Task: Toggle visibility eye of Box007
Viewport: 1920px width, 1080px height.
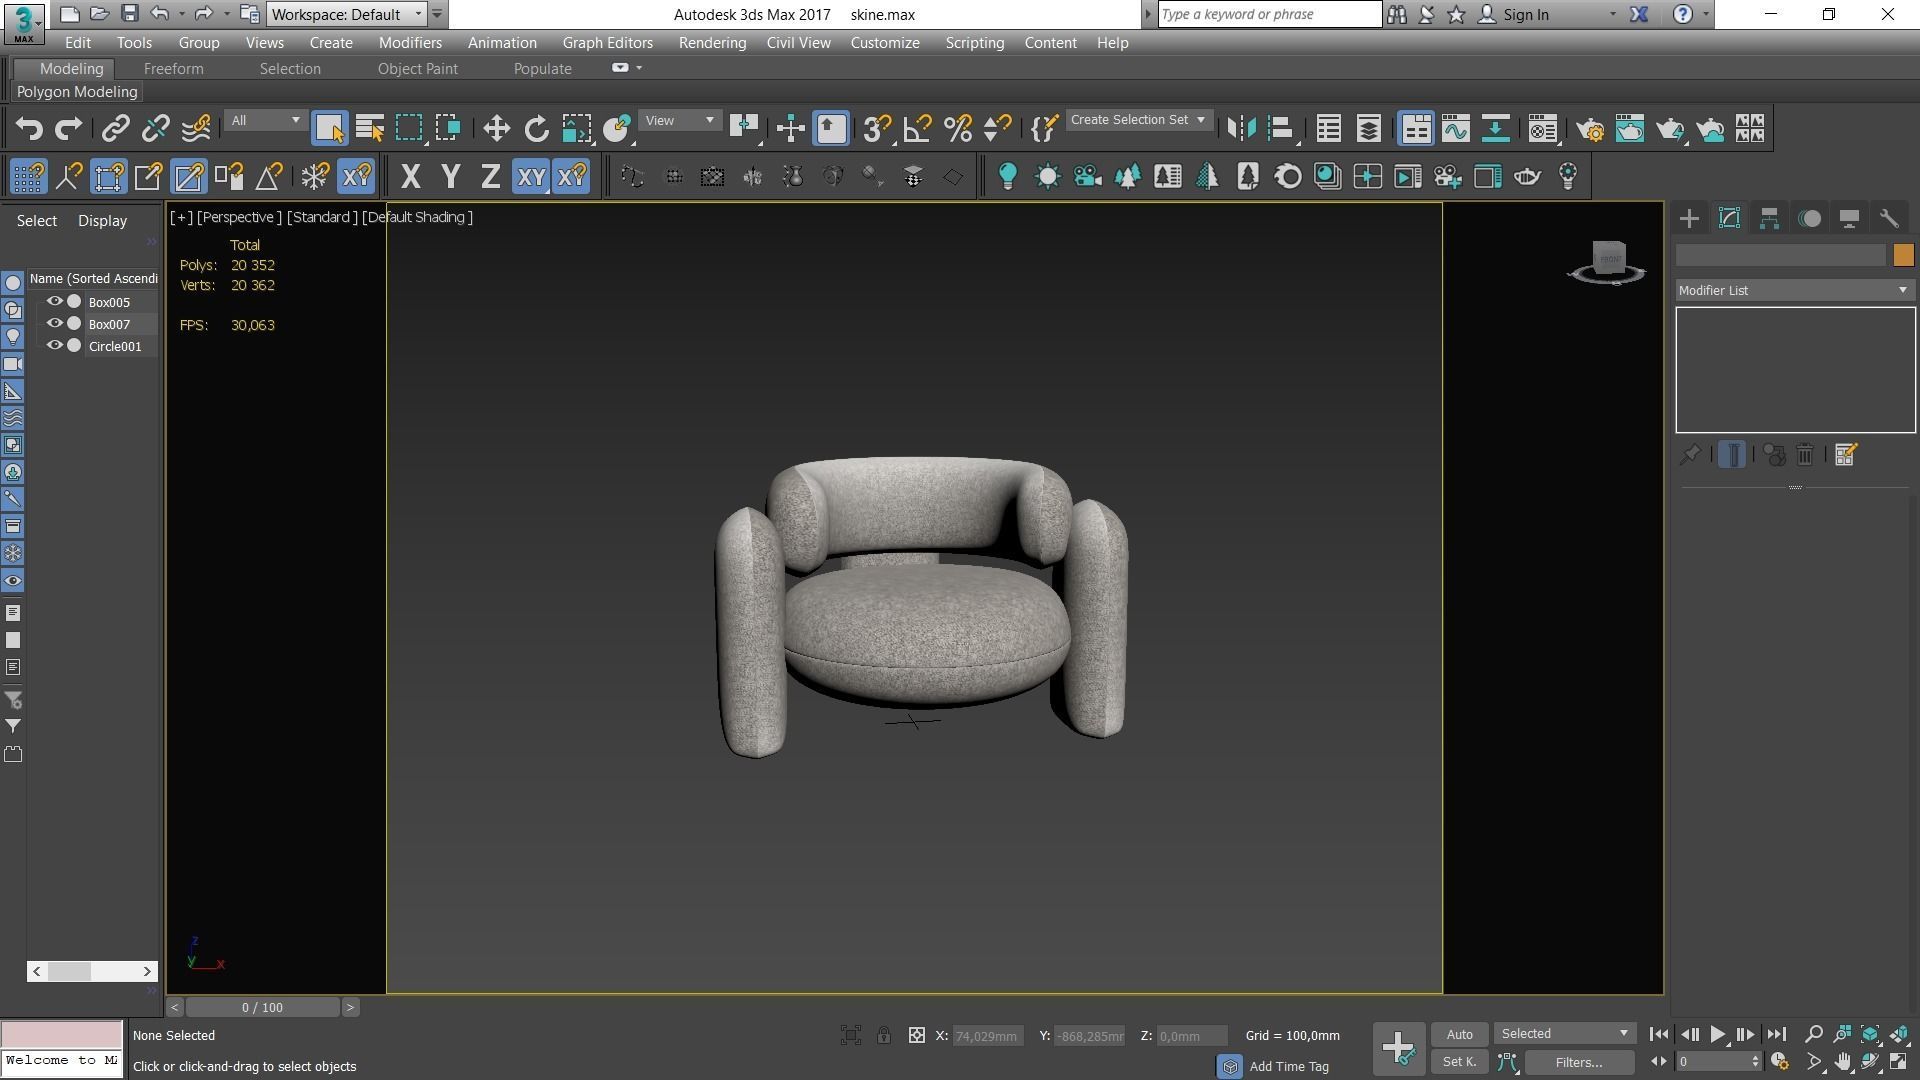Action: pyautogui.click(x=55, y=324)
